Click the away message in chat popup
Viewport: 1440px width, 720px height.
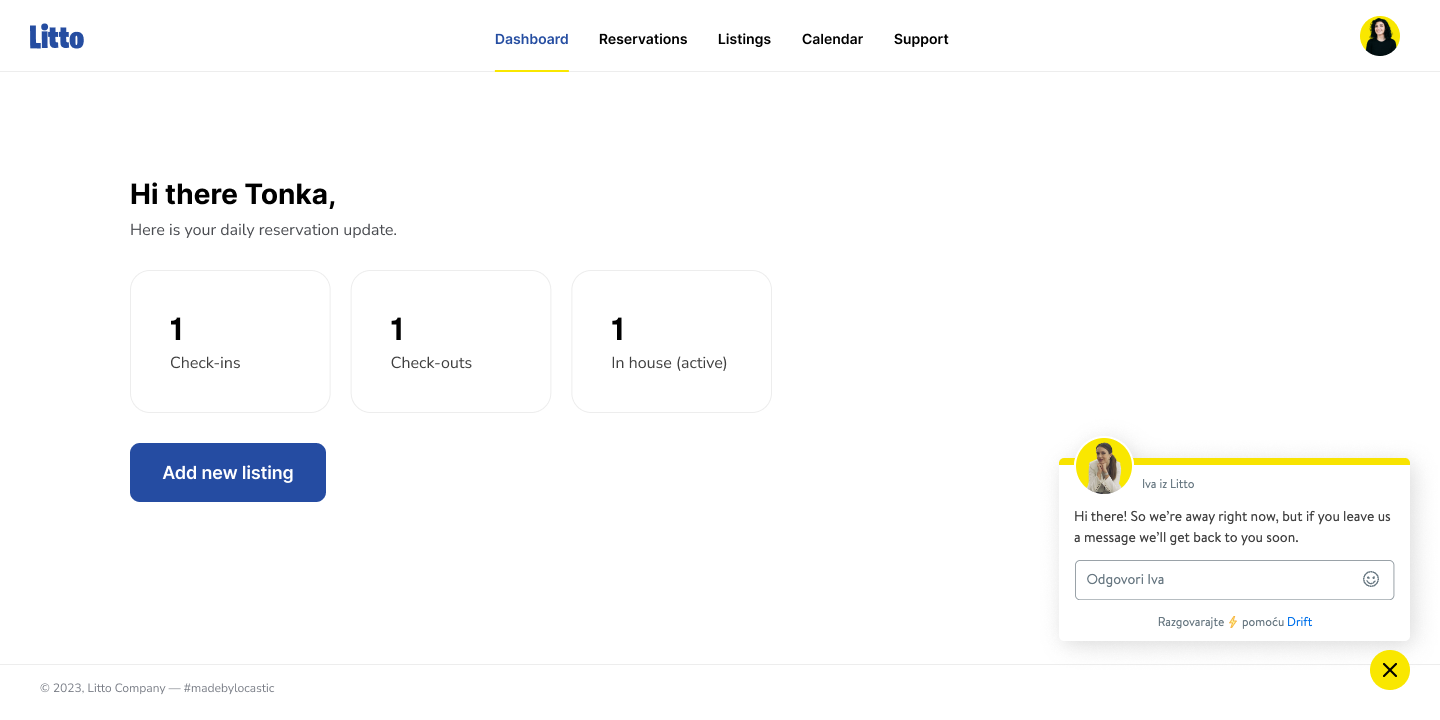pyautogui.click(x=1232, y=527)
